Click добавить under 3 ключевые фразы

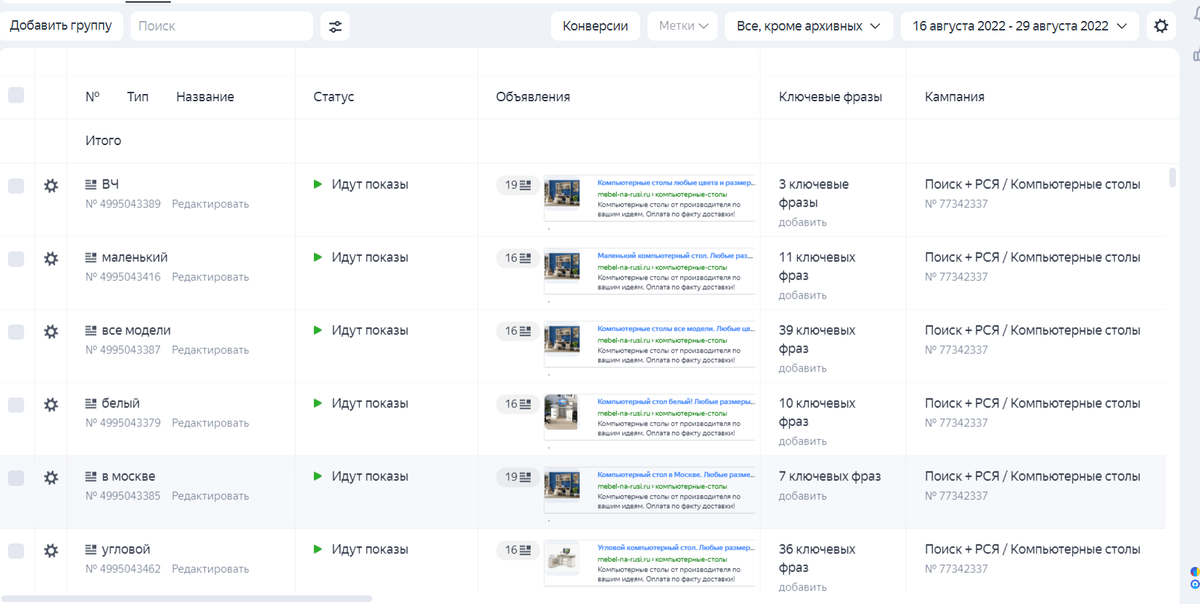(803, 222)
